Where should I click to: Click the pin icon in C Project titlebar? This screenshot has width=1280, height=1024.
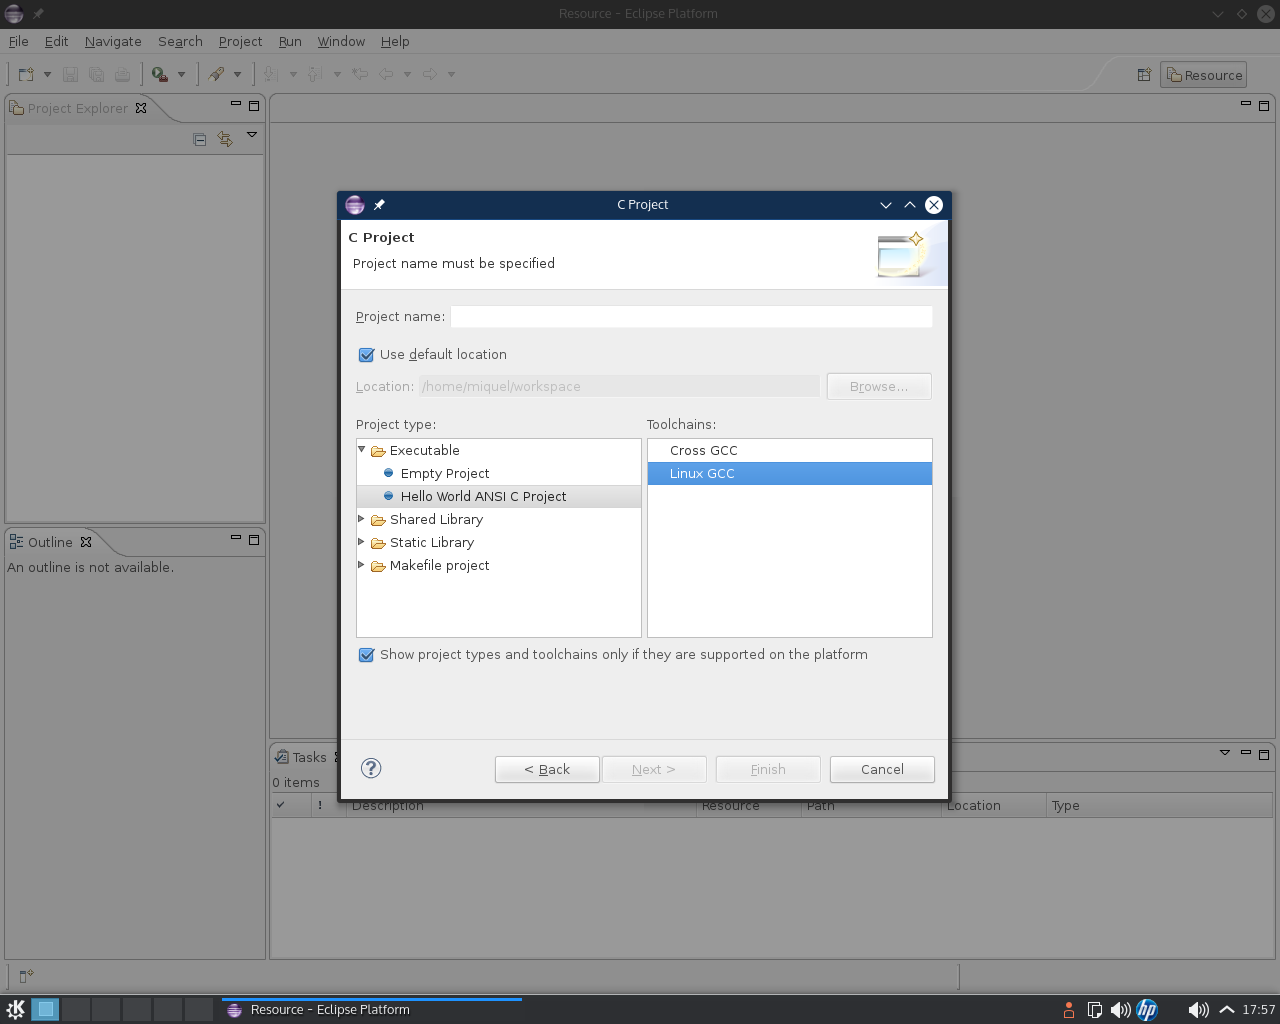click(x=379, y=205)
